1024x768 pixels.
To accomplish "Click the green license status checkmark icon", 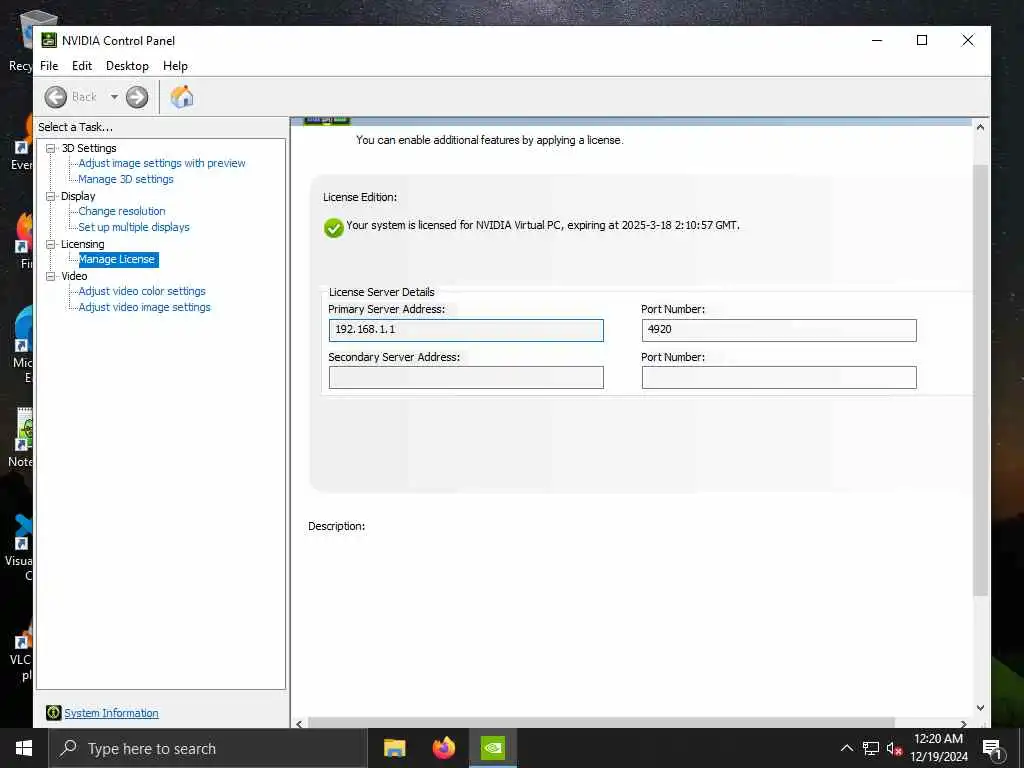I will [x=333, y=228].
